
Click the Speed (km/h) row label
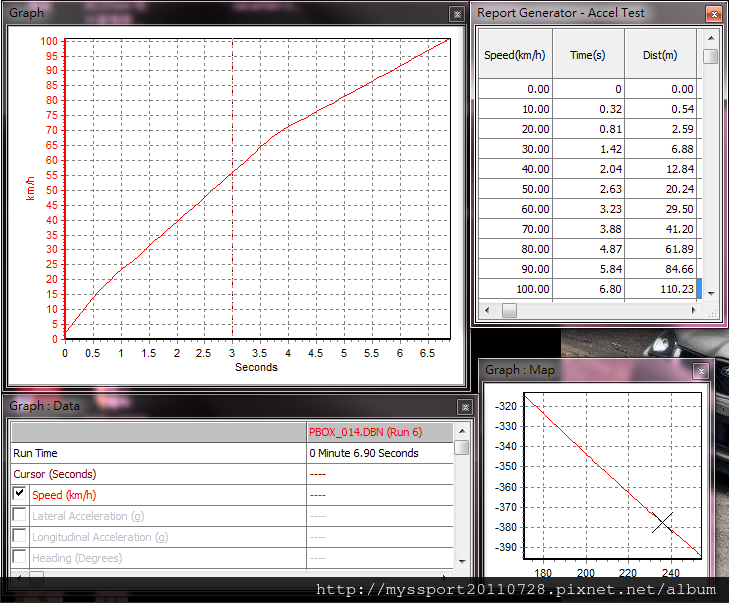click(x=64, y=495)
